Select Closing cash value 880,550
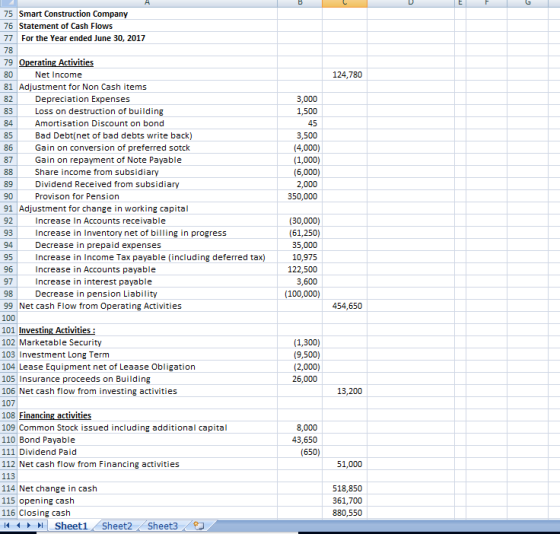560x534 pixels. tap(345, 513)
